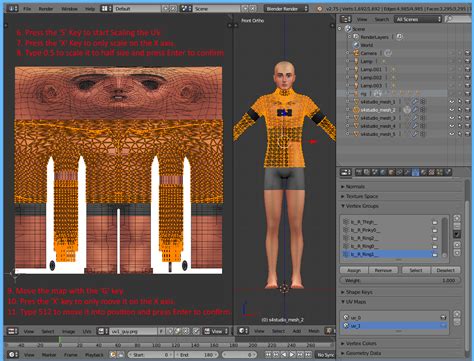Click the Remove button
Screen dimensions: 474x361
[x=383, y=270]
